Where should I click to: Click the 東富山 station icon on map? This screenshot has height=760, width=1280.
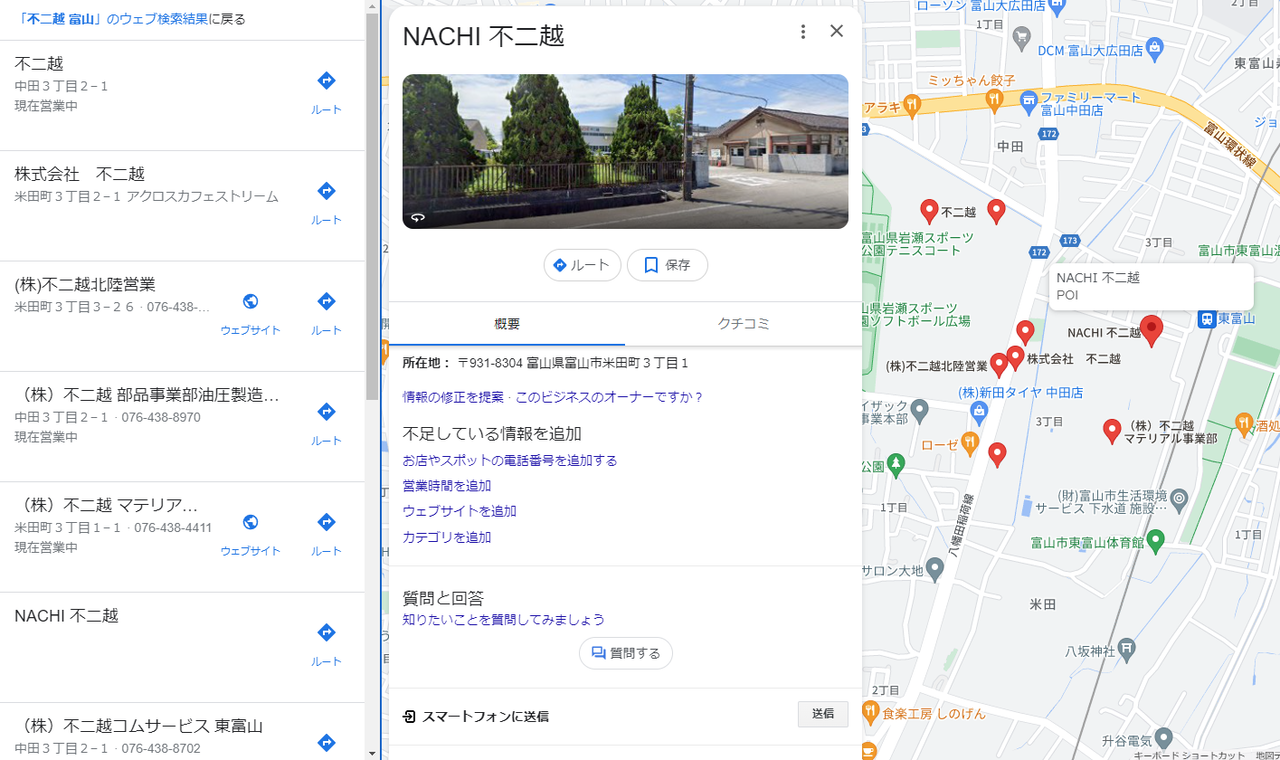1208,319
